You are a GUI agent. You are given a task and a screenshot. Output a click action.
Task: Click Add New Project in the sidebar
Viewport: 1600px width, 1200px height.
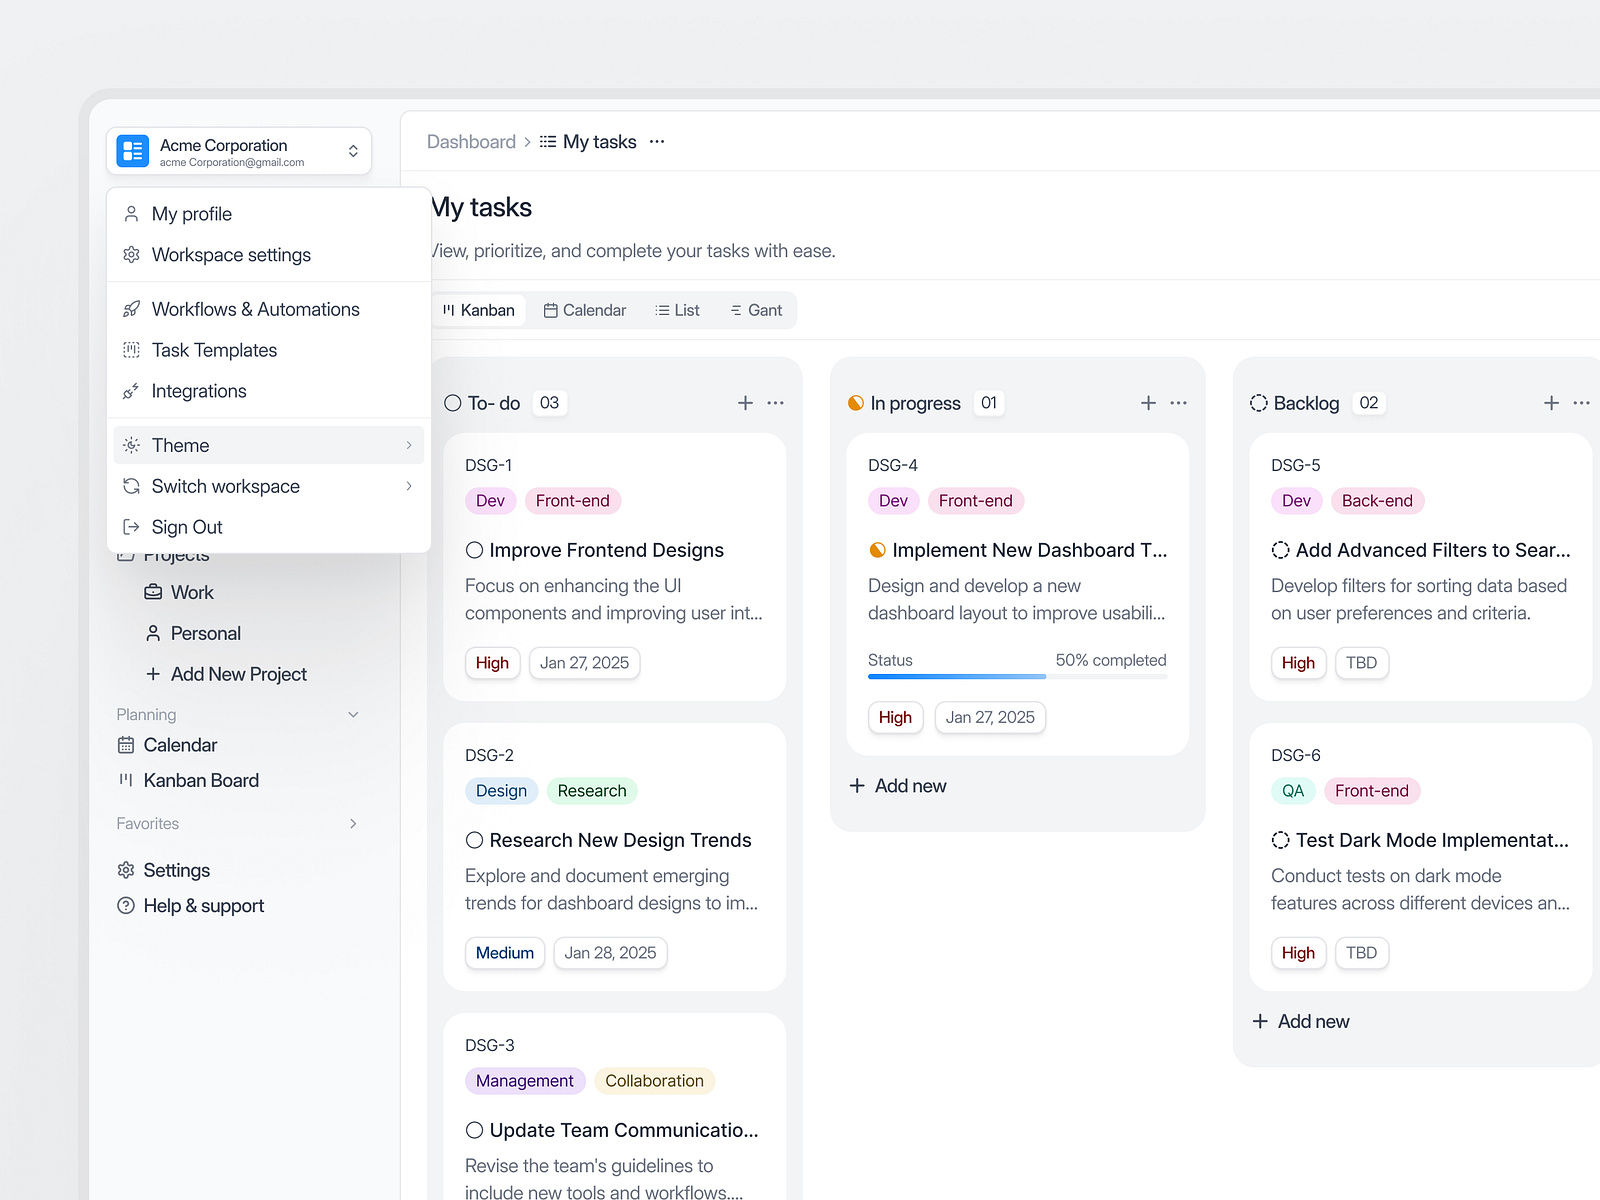(x=238, y=674)
